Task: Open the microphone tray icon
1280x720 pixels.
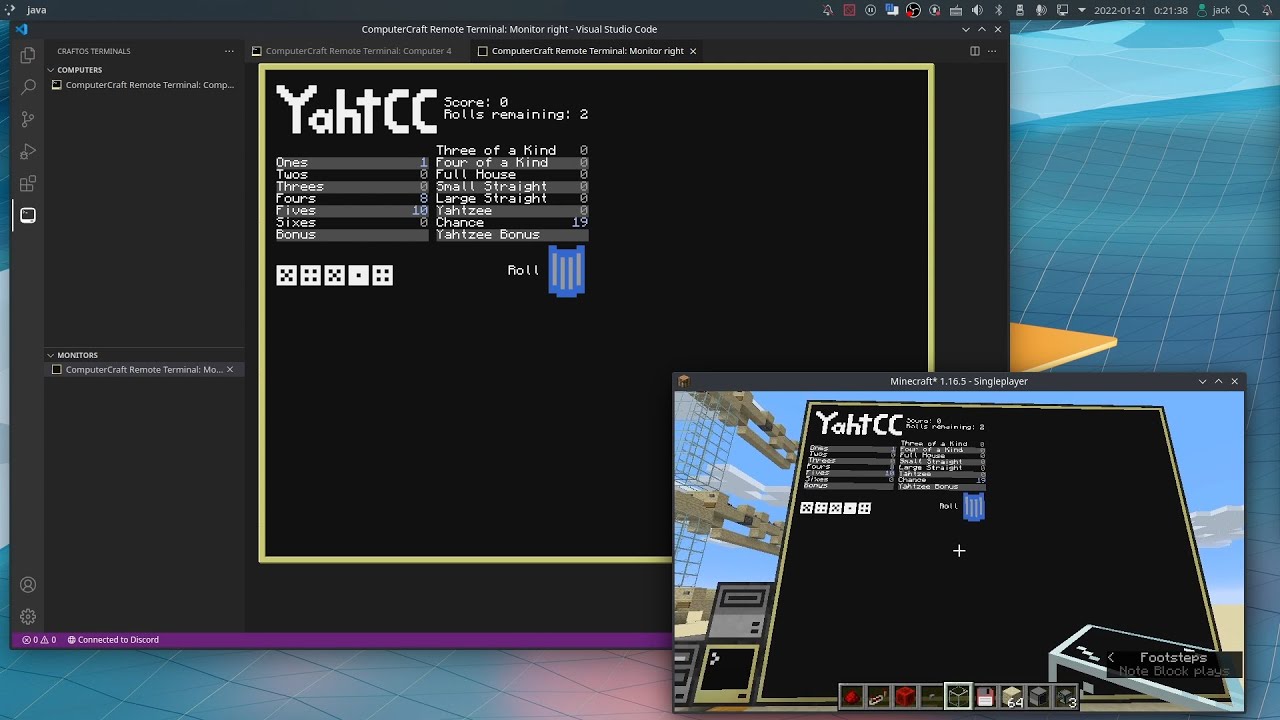Action: (1041, 10)
